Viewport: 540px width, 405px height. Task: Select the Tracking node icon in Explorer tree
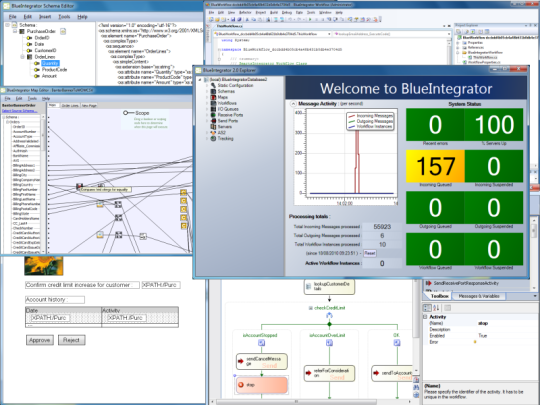[x=213, y=138]
